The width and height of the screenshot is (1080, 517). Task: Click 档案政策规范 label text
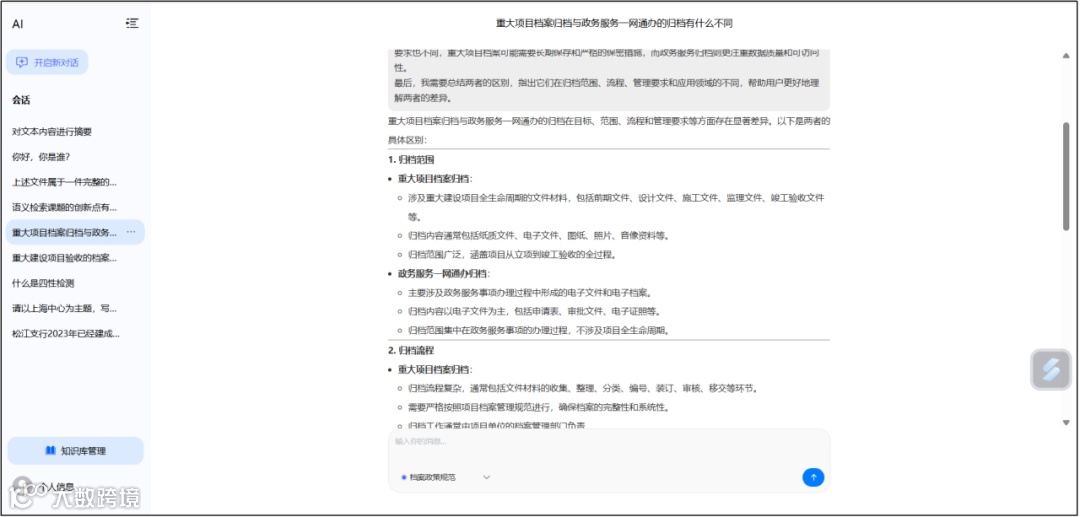[x=433, y=477]
